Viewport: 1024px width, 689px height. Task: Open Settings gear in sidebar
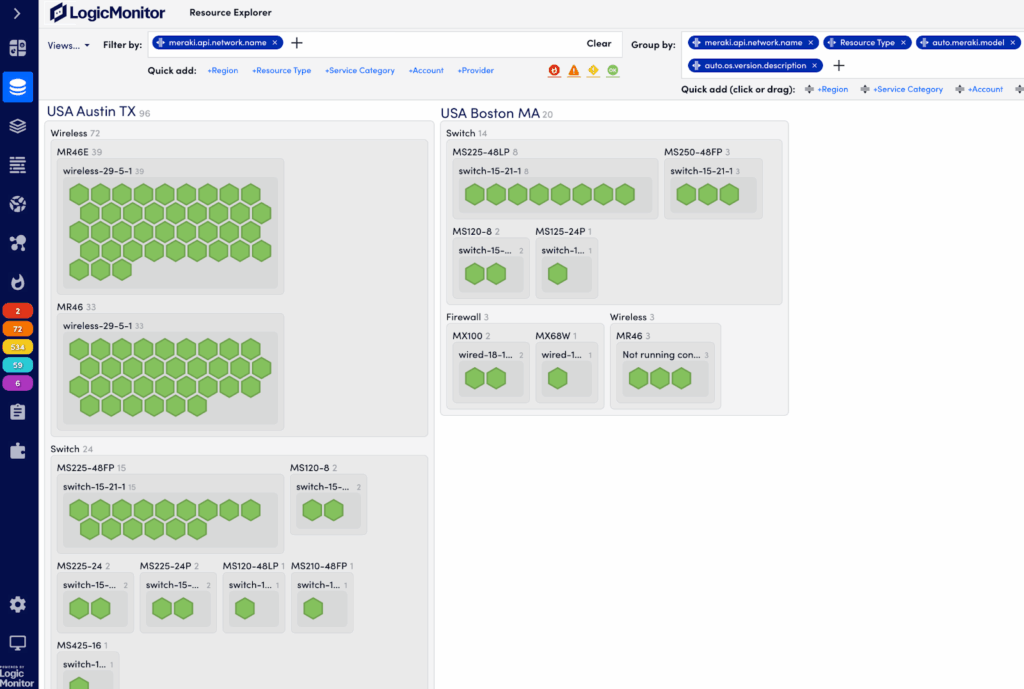(17, 605)
